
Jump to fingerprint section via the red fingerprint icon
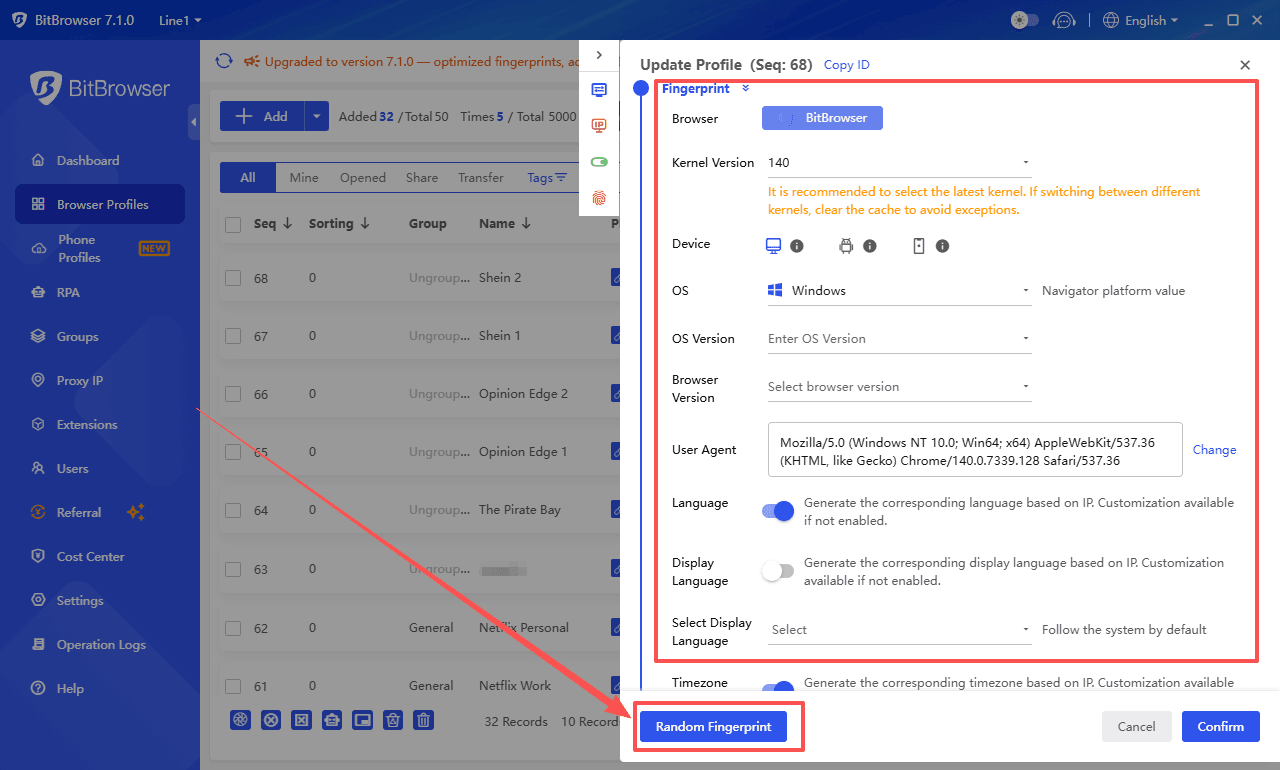(599, 197)
